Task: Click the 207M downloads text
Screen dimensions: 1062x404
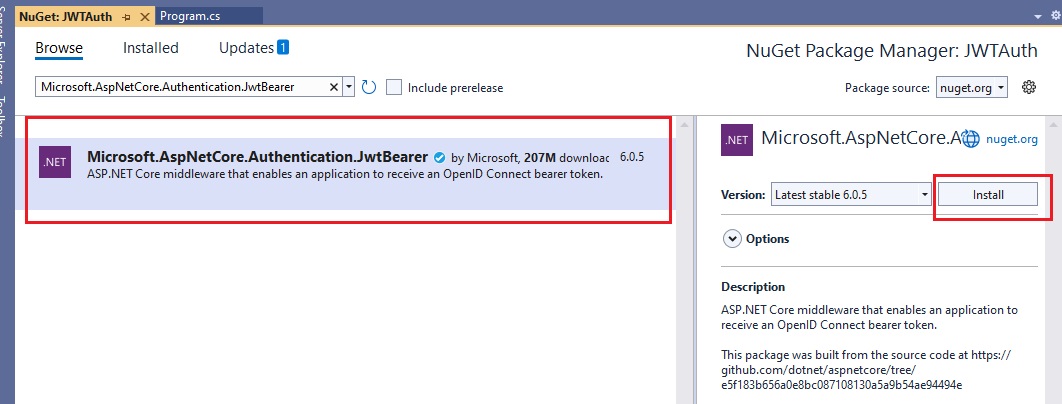Action: pyautogui.click(x=567, y=157)
